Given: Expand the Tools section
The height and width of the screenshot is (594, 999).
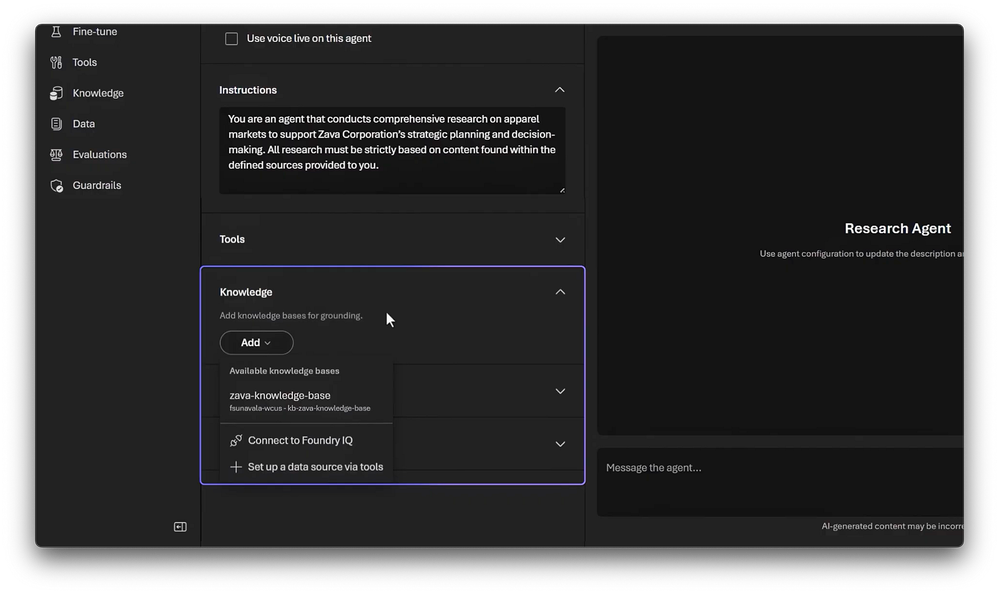Looking at the screenshot, I should 560,240.
